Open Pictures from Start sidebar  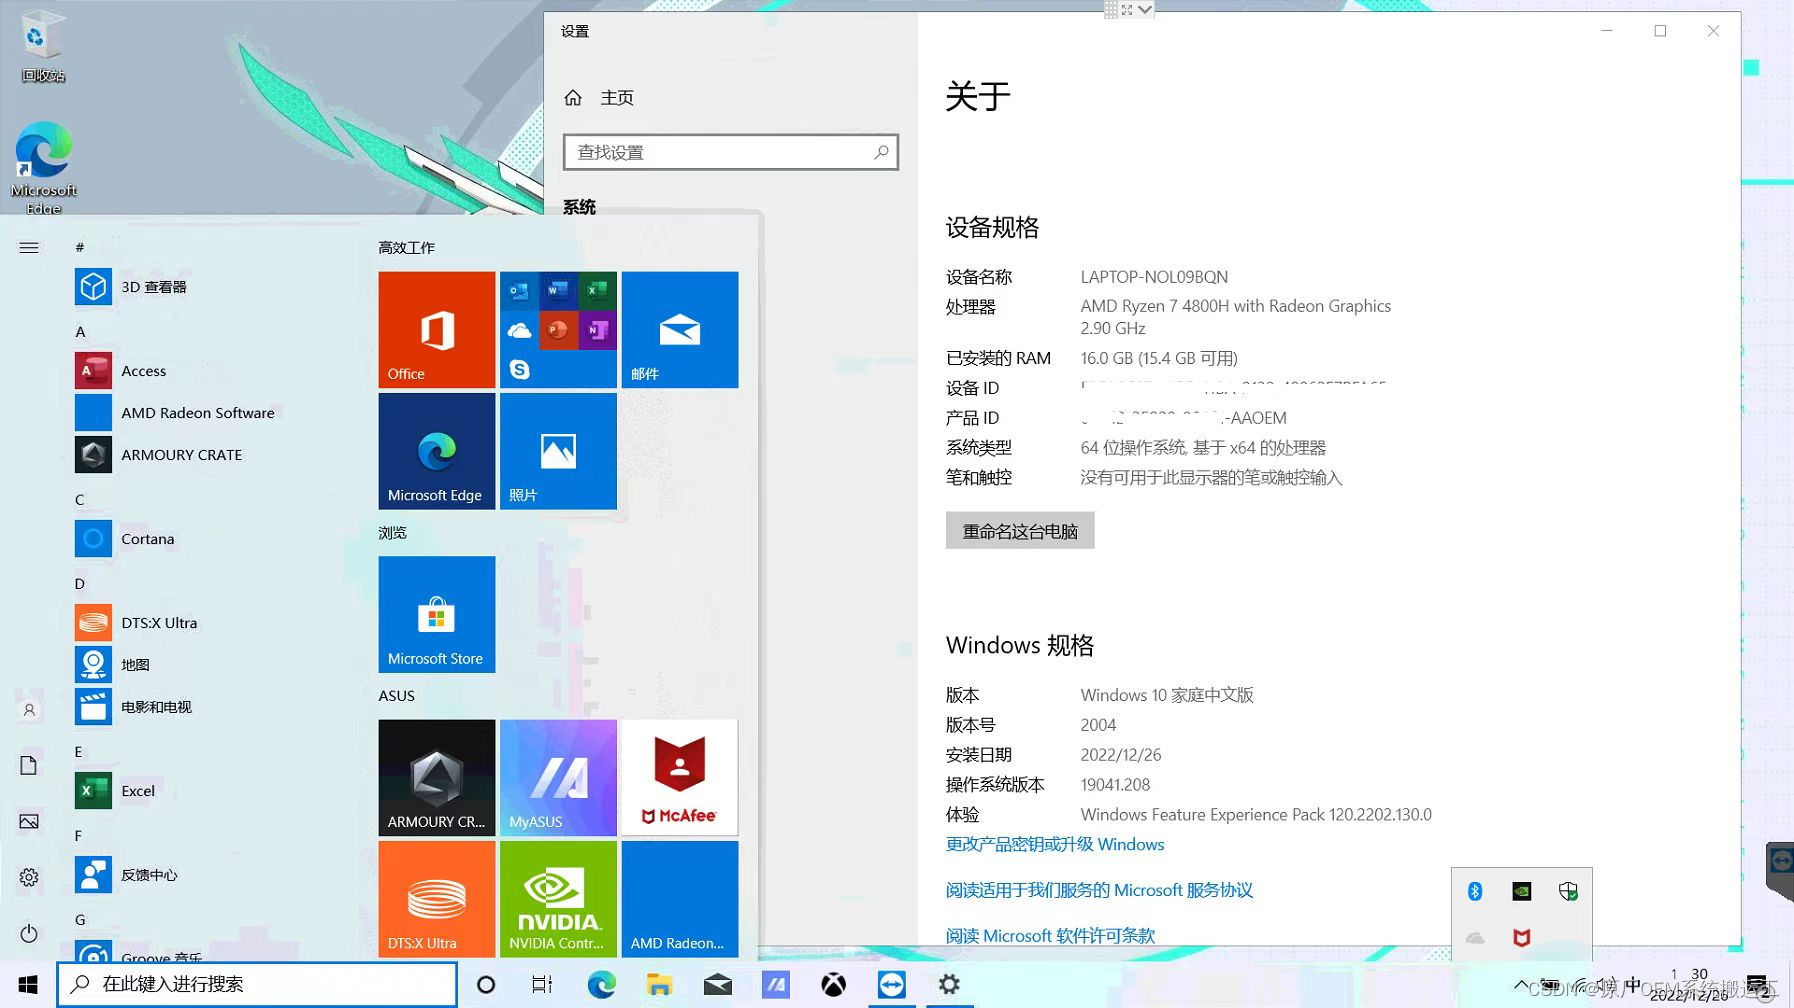(29, 821)
